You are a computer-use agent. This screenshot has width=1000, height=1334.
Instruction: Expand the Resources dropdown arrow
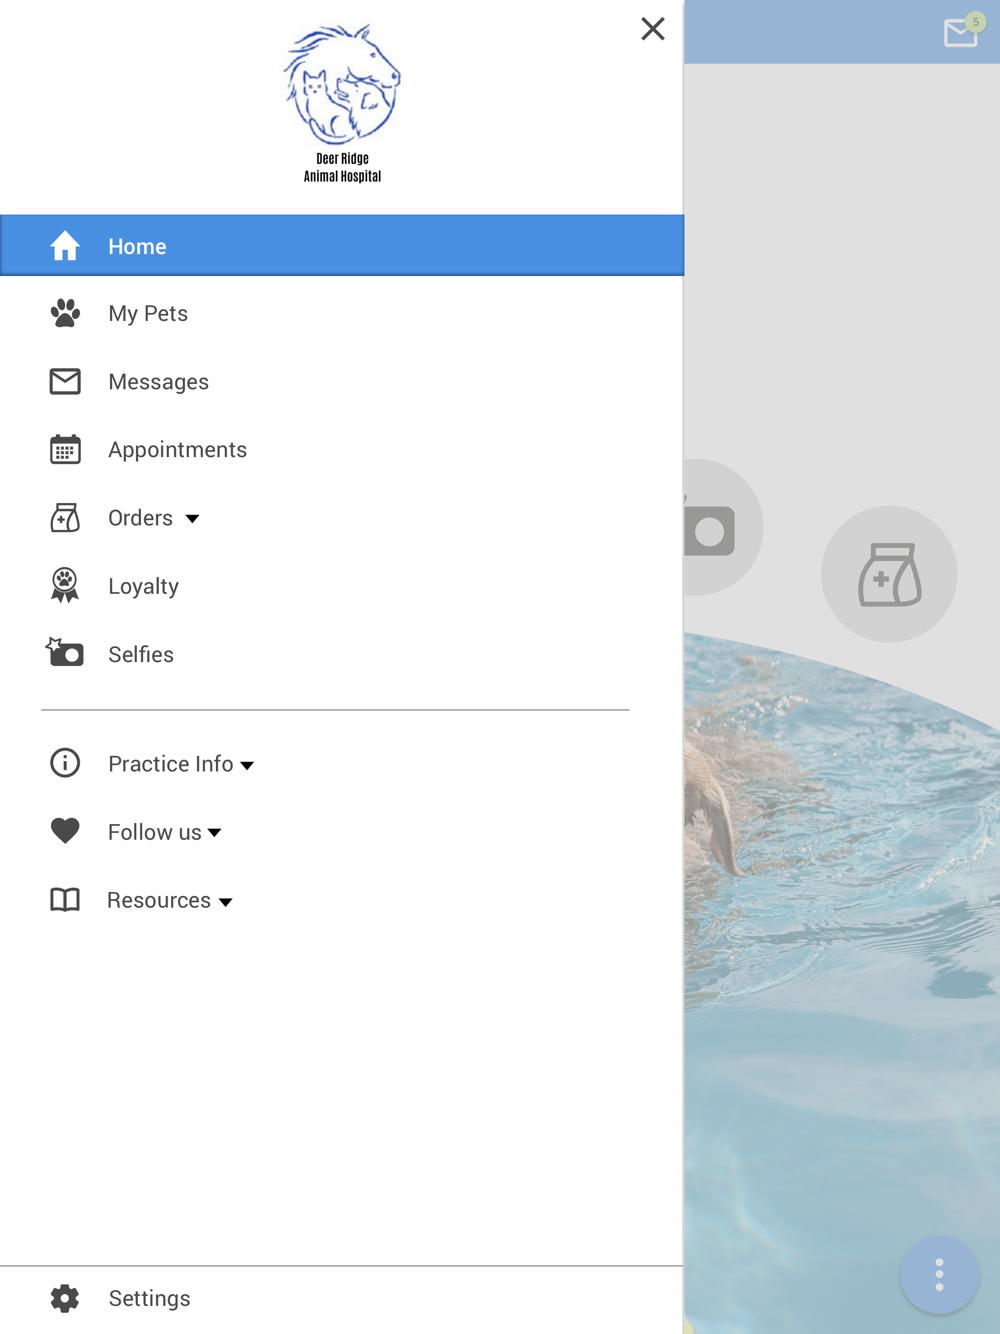pos(226,902)
